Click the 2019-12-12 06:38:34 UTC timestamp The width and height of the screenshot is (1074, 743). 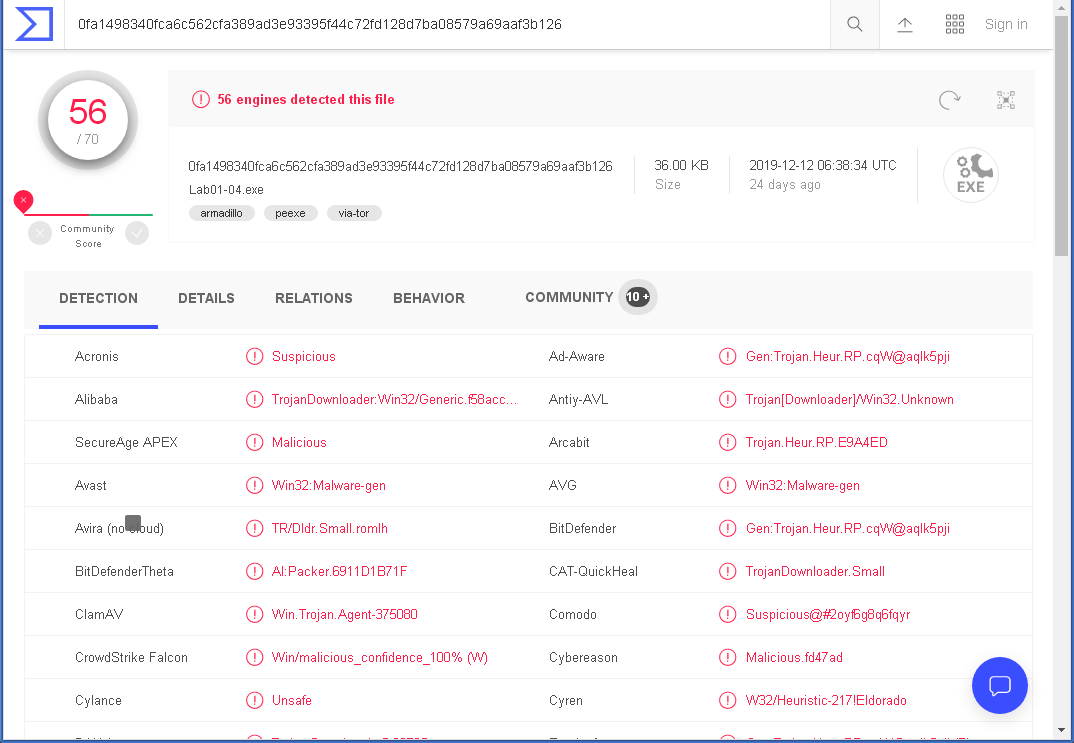(823, 166)
